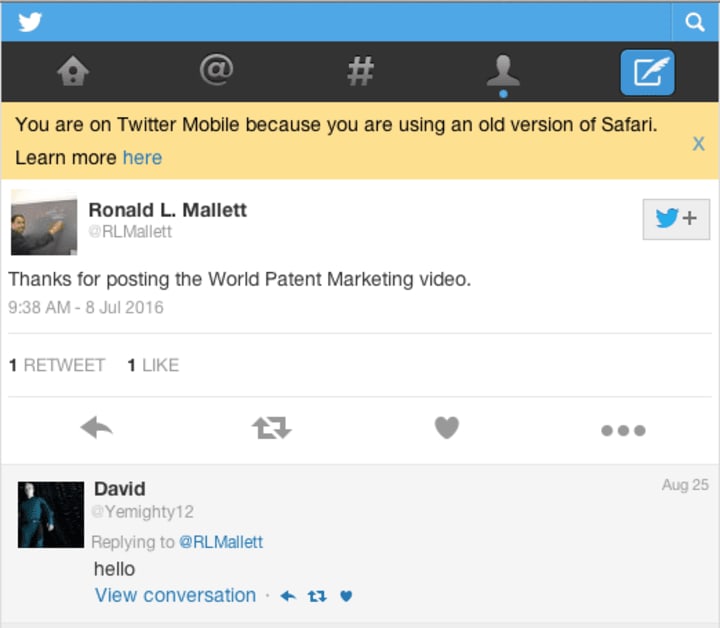This screenshot has height=628, width=720.
Task: Dismiss the old Safari notice banner
Action: coord(698,144)
